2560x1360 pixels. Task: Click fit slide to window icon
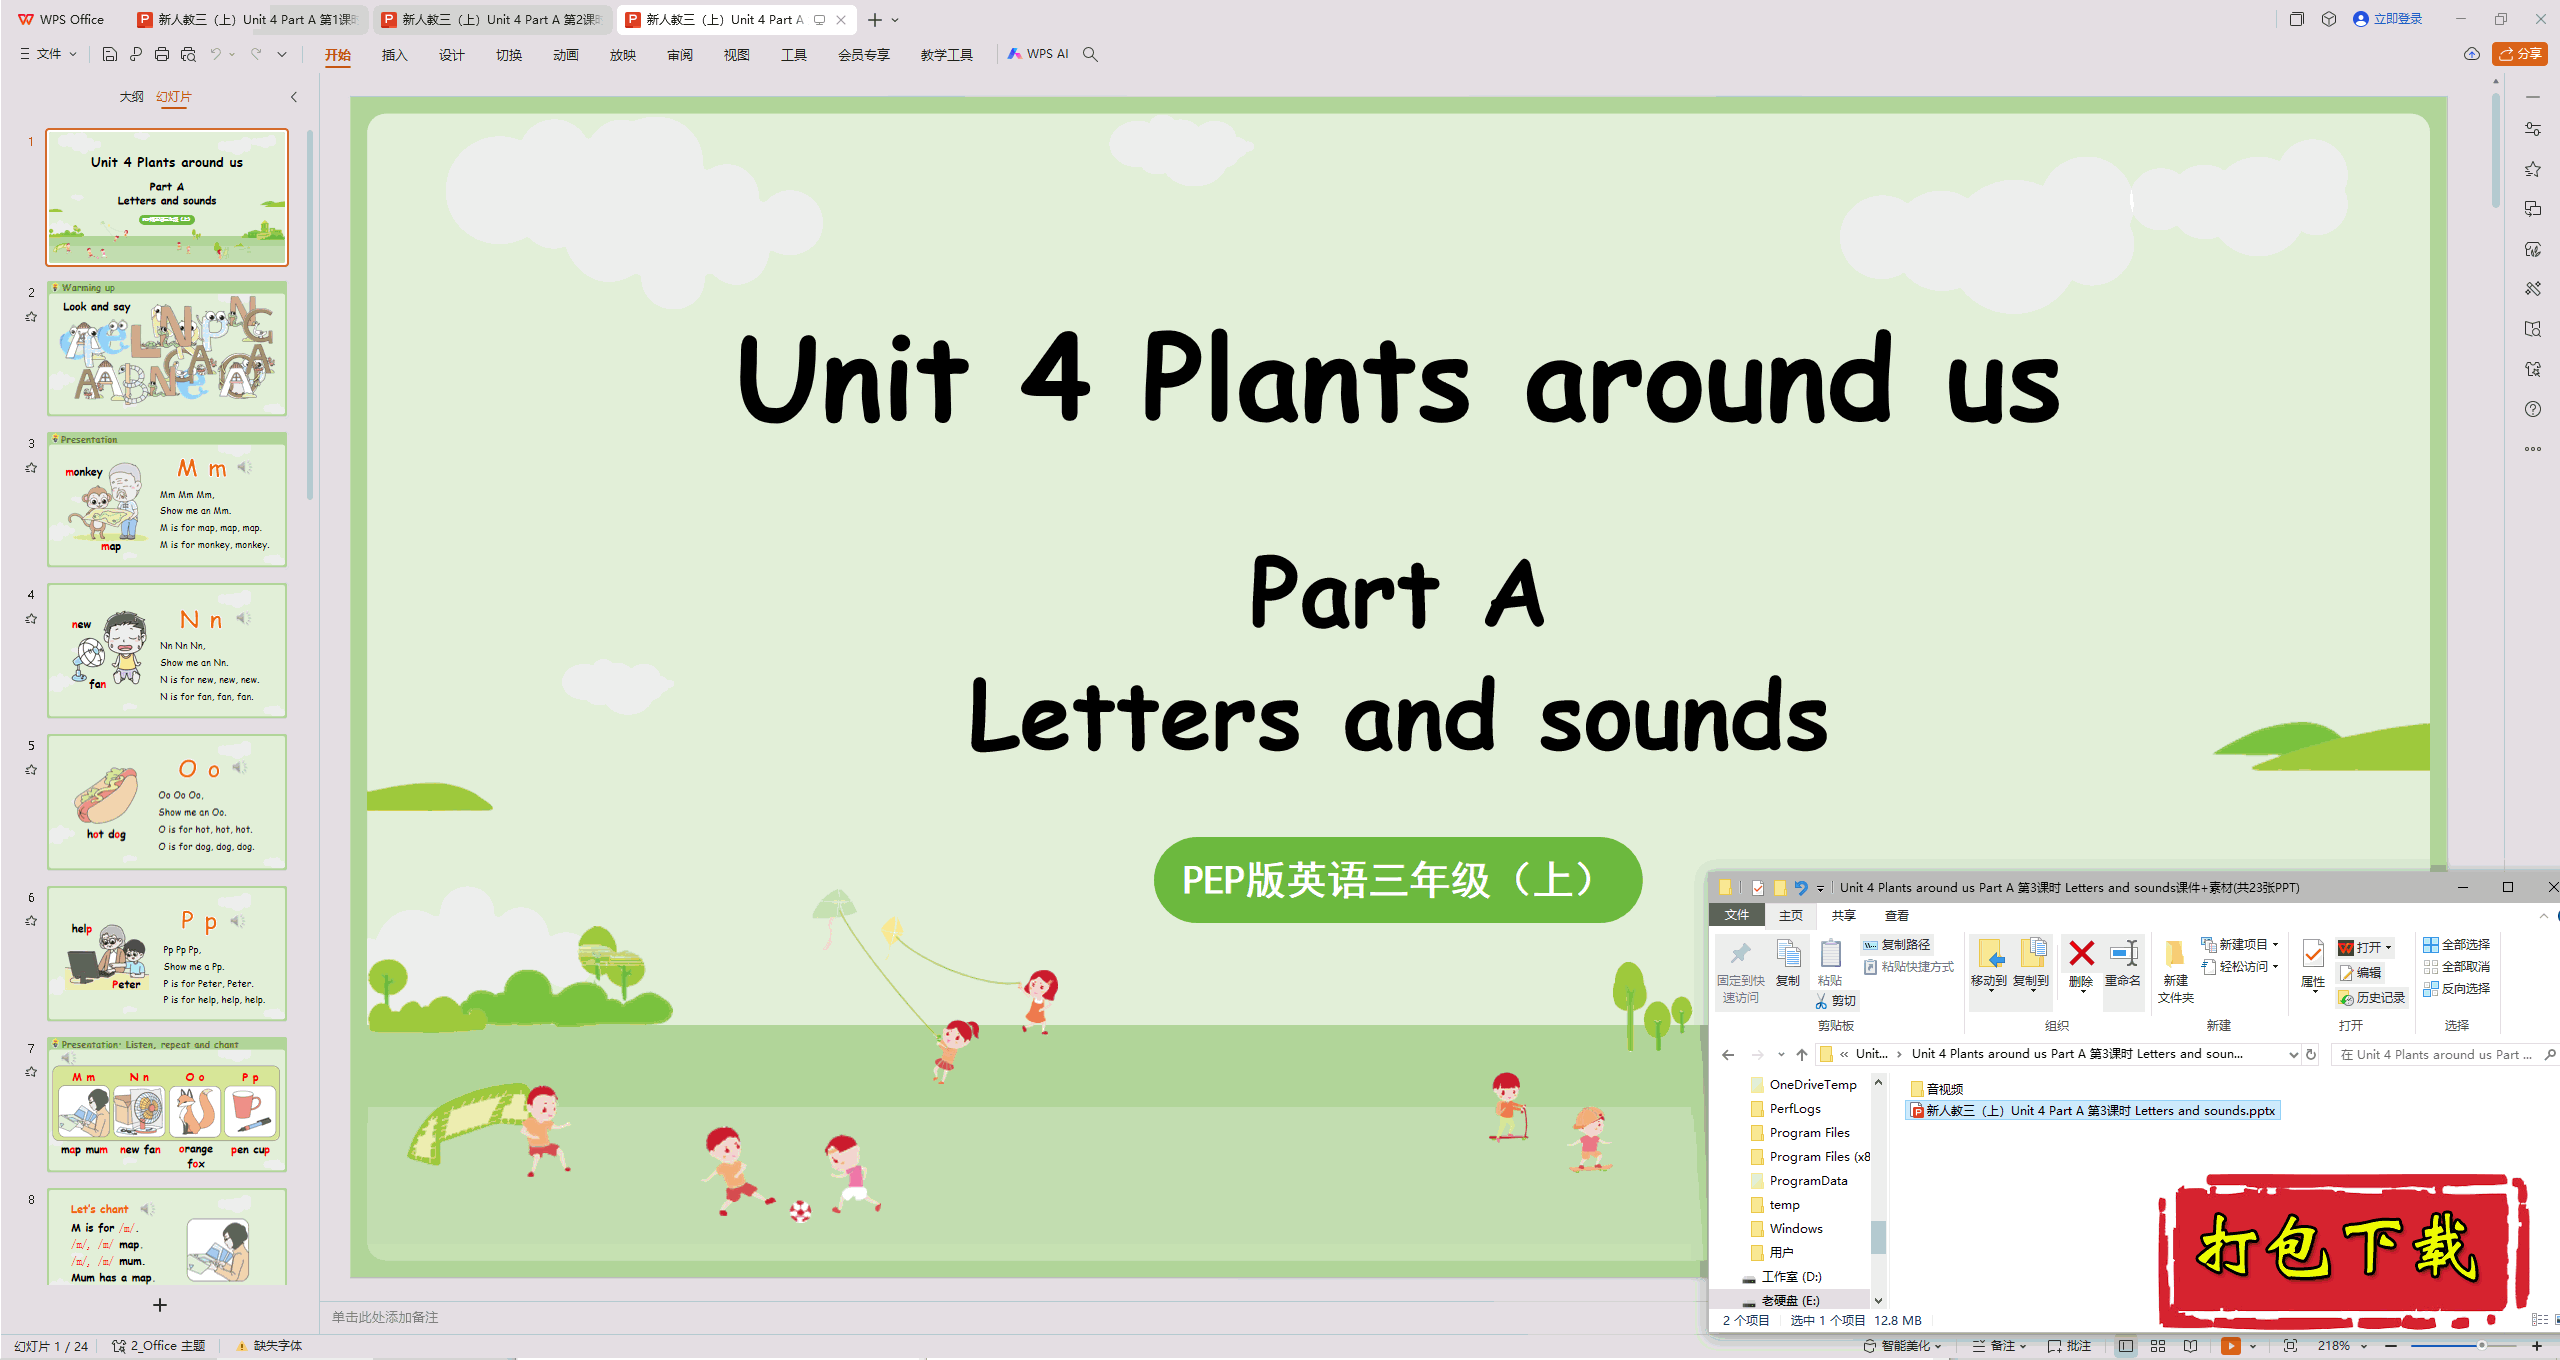coord(2290,1346)
